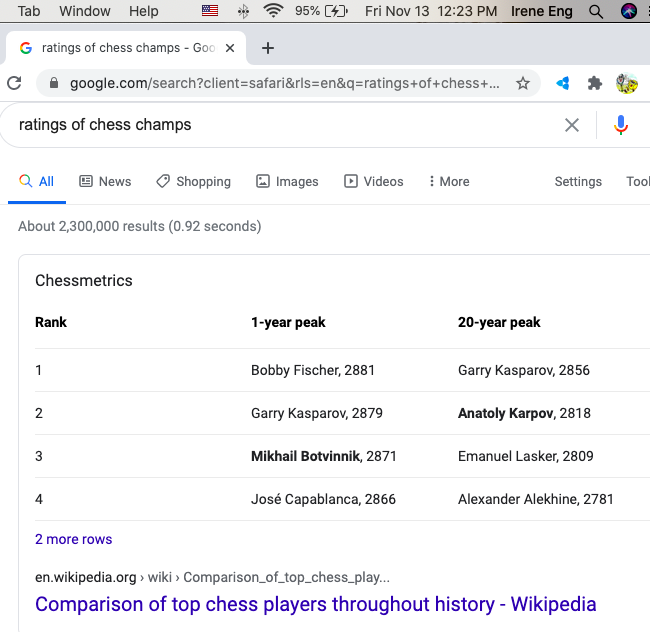Open the Settings search menu
650x632 pixels.
click(578, 181)
